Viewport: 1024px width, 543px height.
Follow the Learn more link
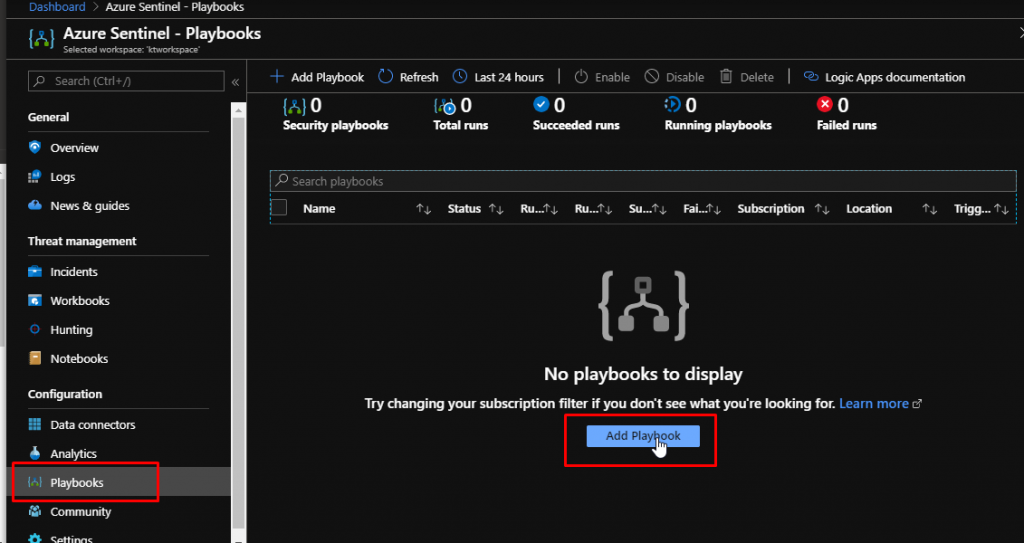coord(874,404)
